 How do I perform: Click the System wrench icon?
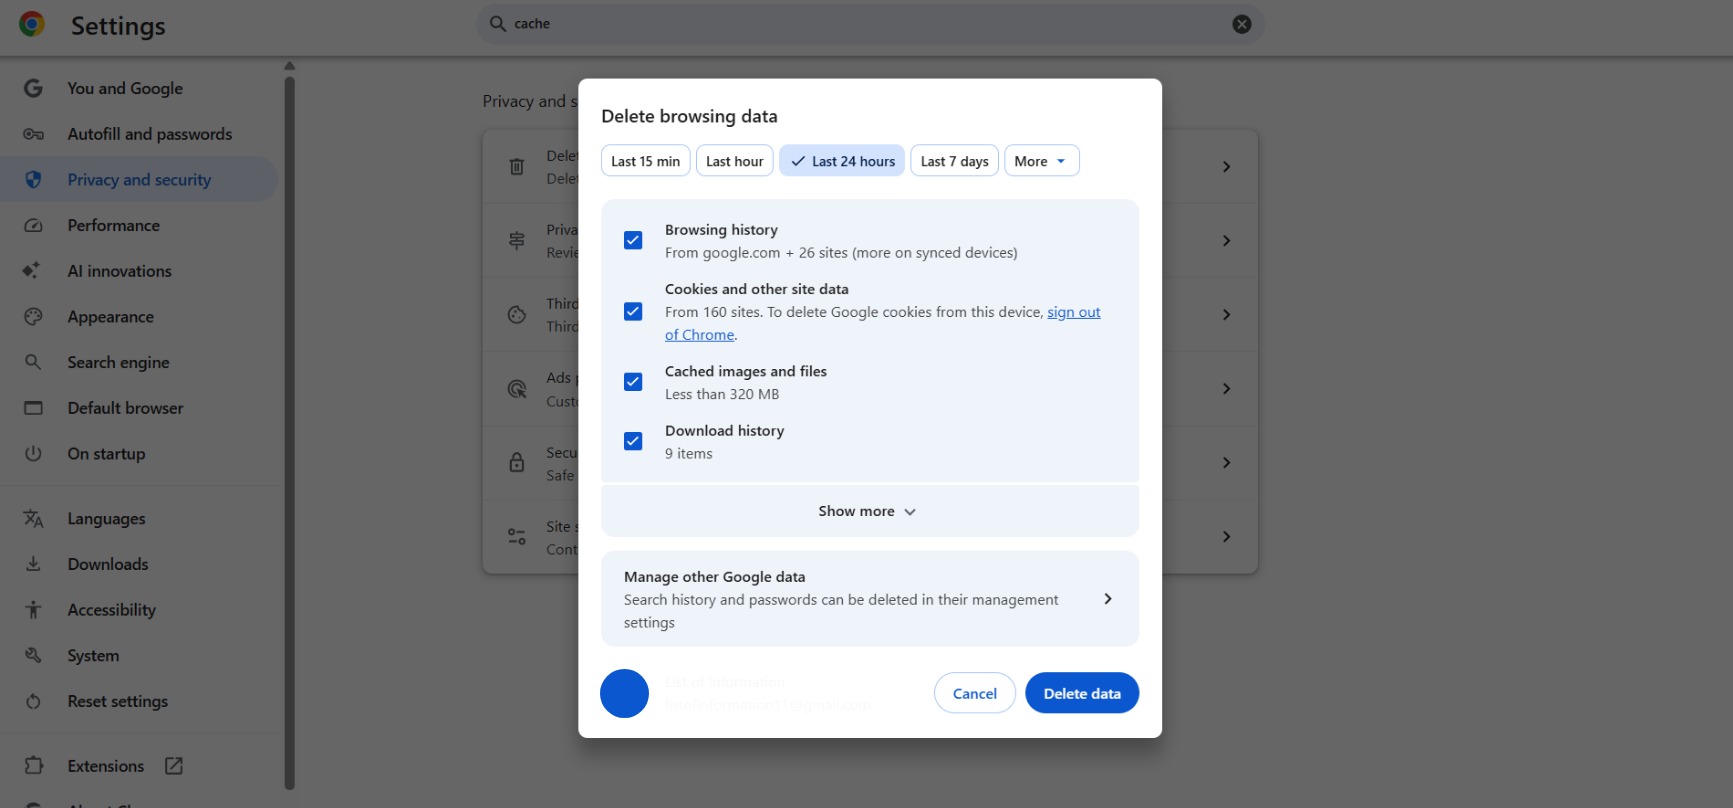point(33,655)
